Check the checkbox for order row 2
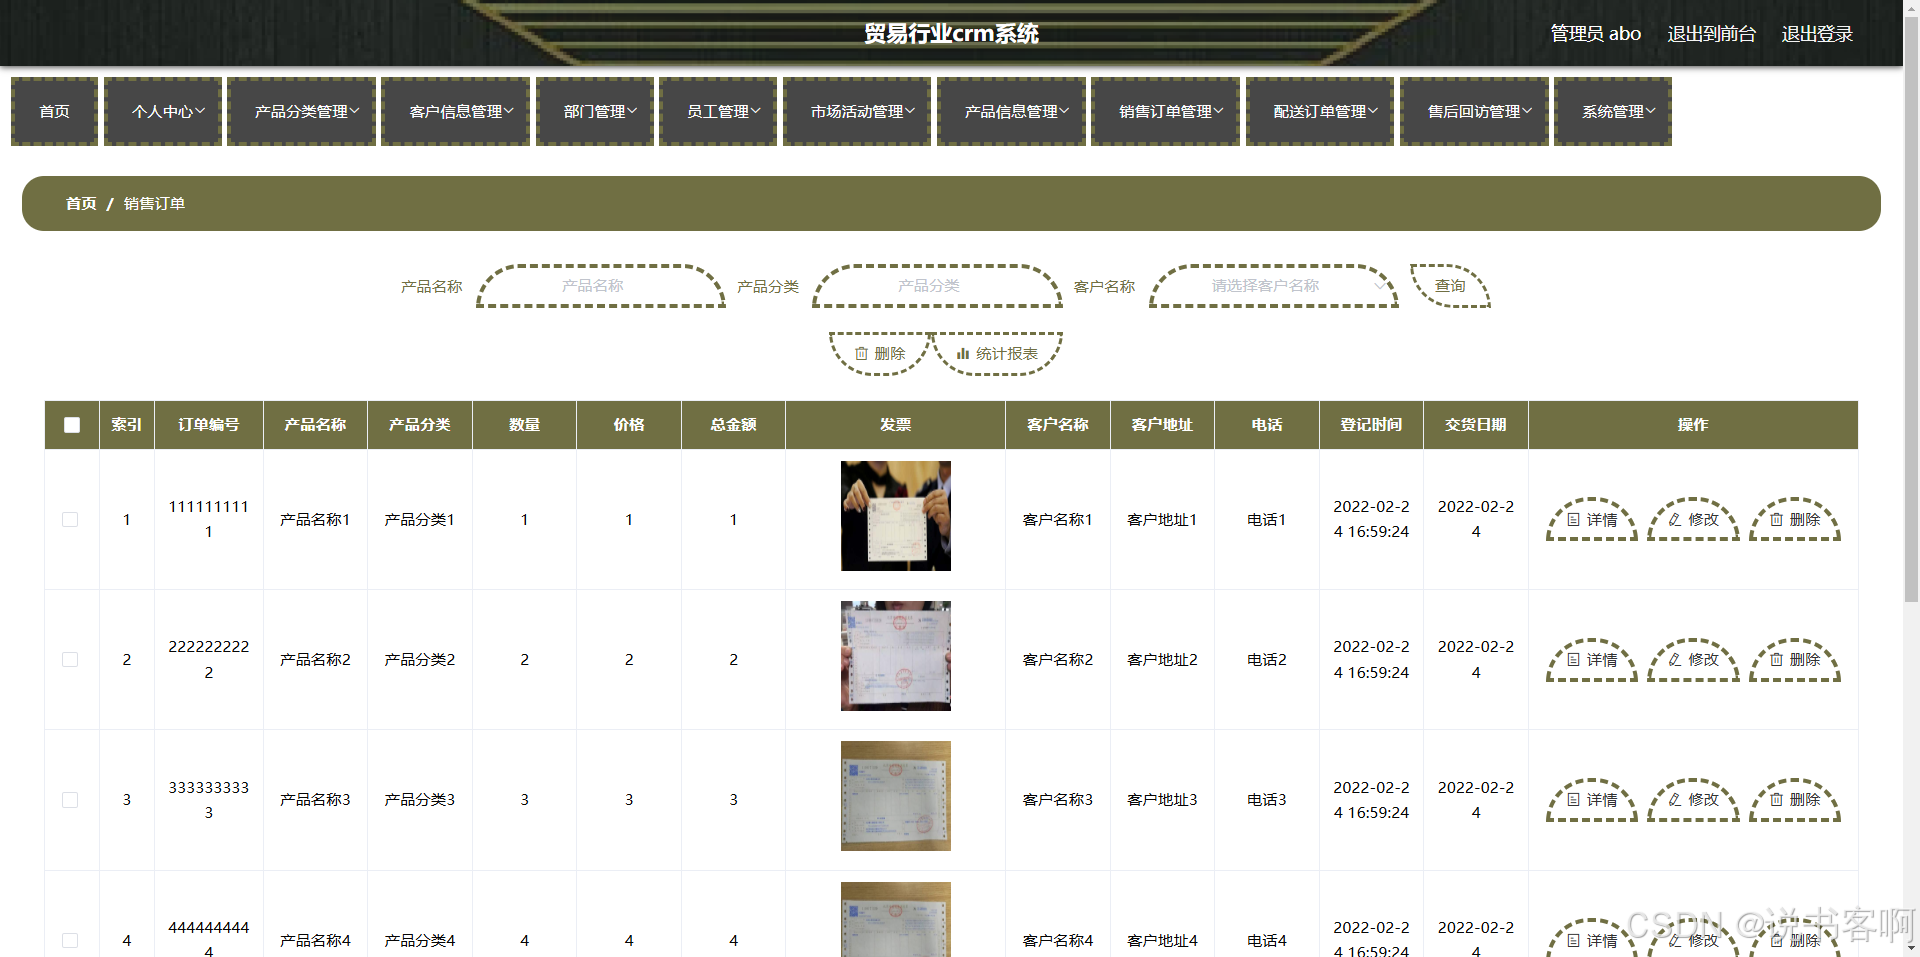1920x957 pixels. (70, 660)
